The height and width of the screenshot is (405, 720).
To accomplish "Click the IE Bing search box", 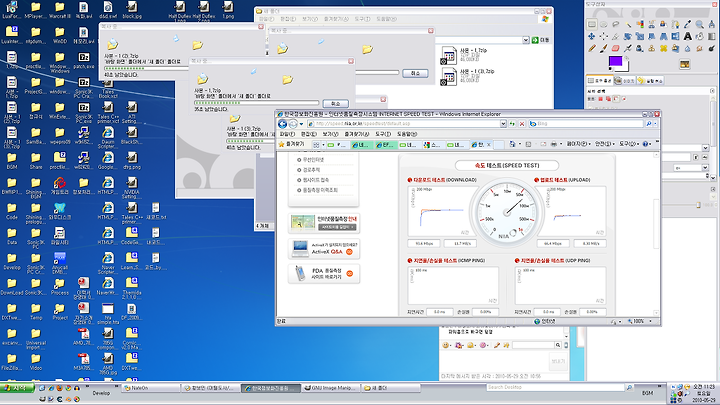I will tap(586, 124).
